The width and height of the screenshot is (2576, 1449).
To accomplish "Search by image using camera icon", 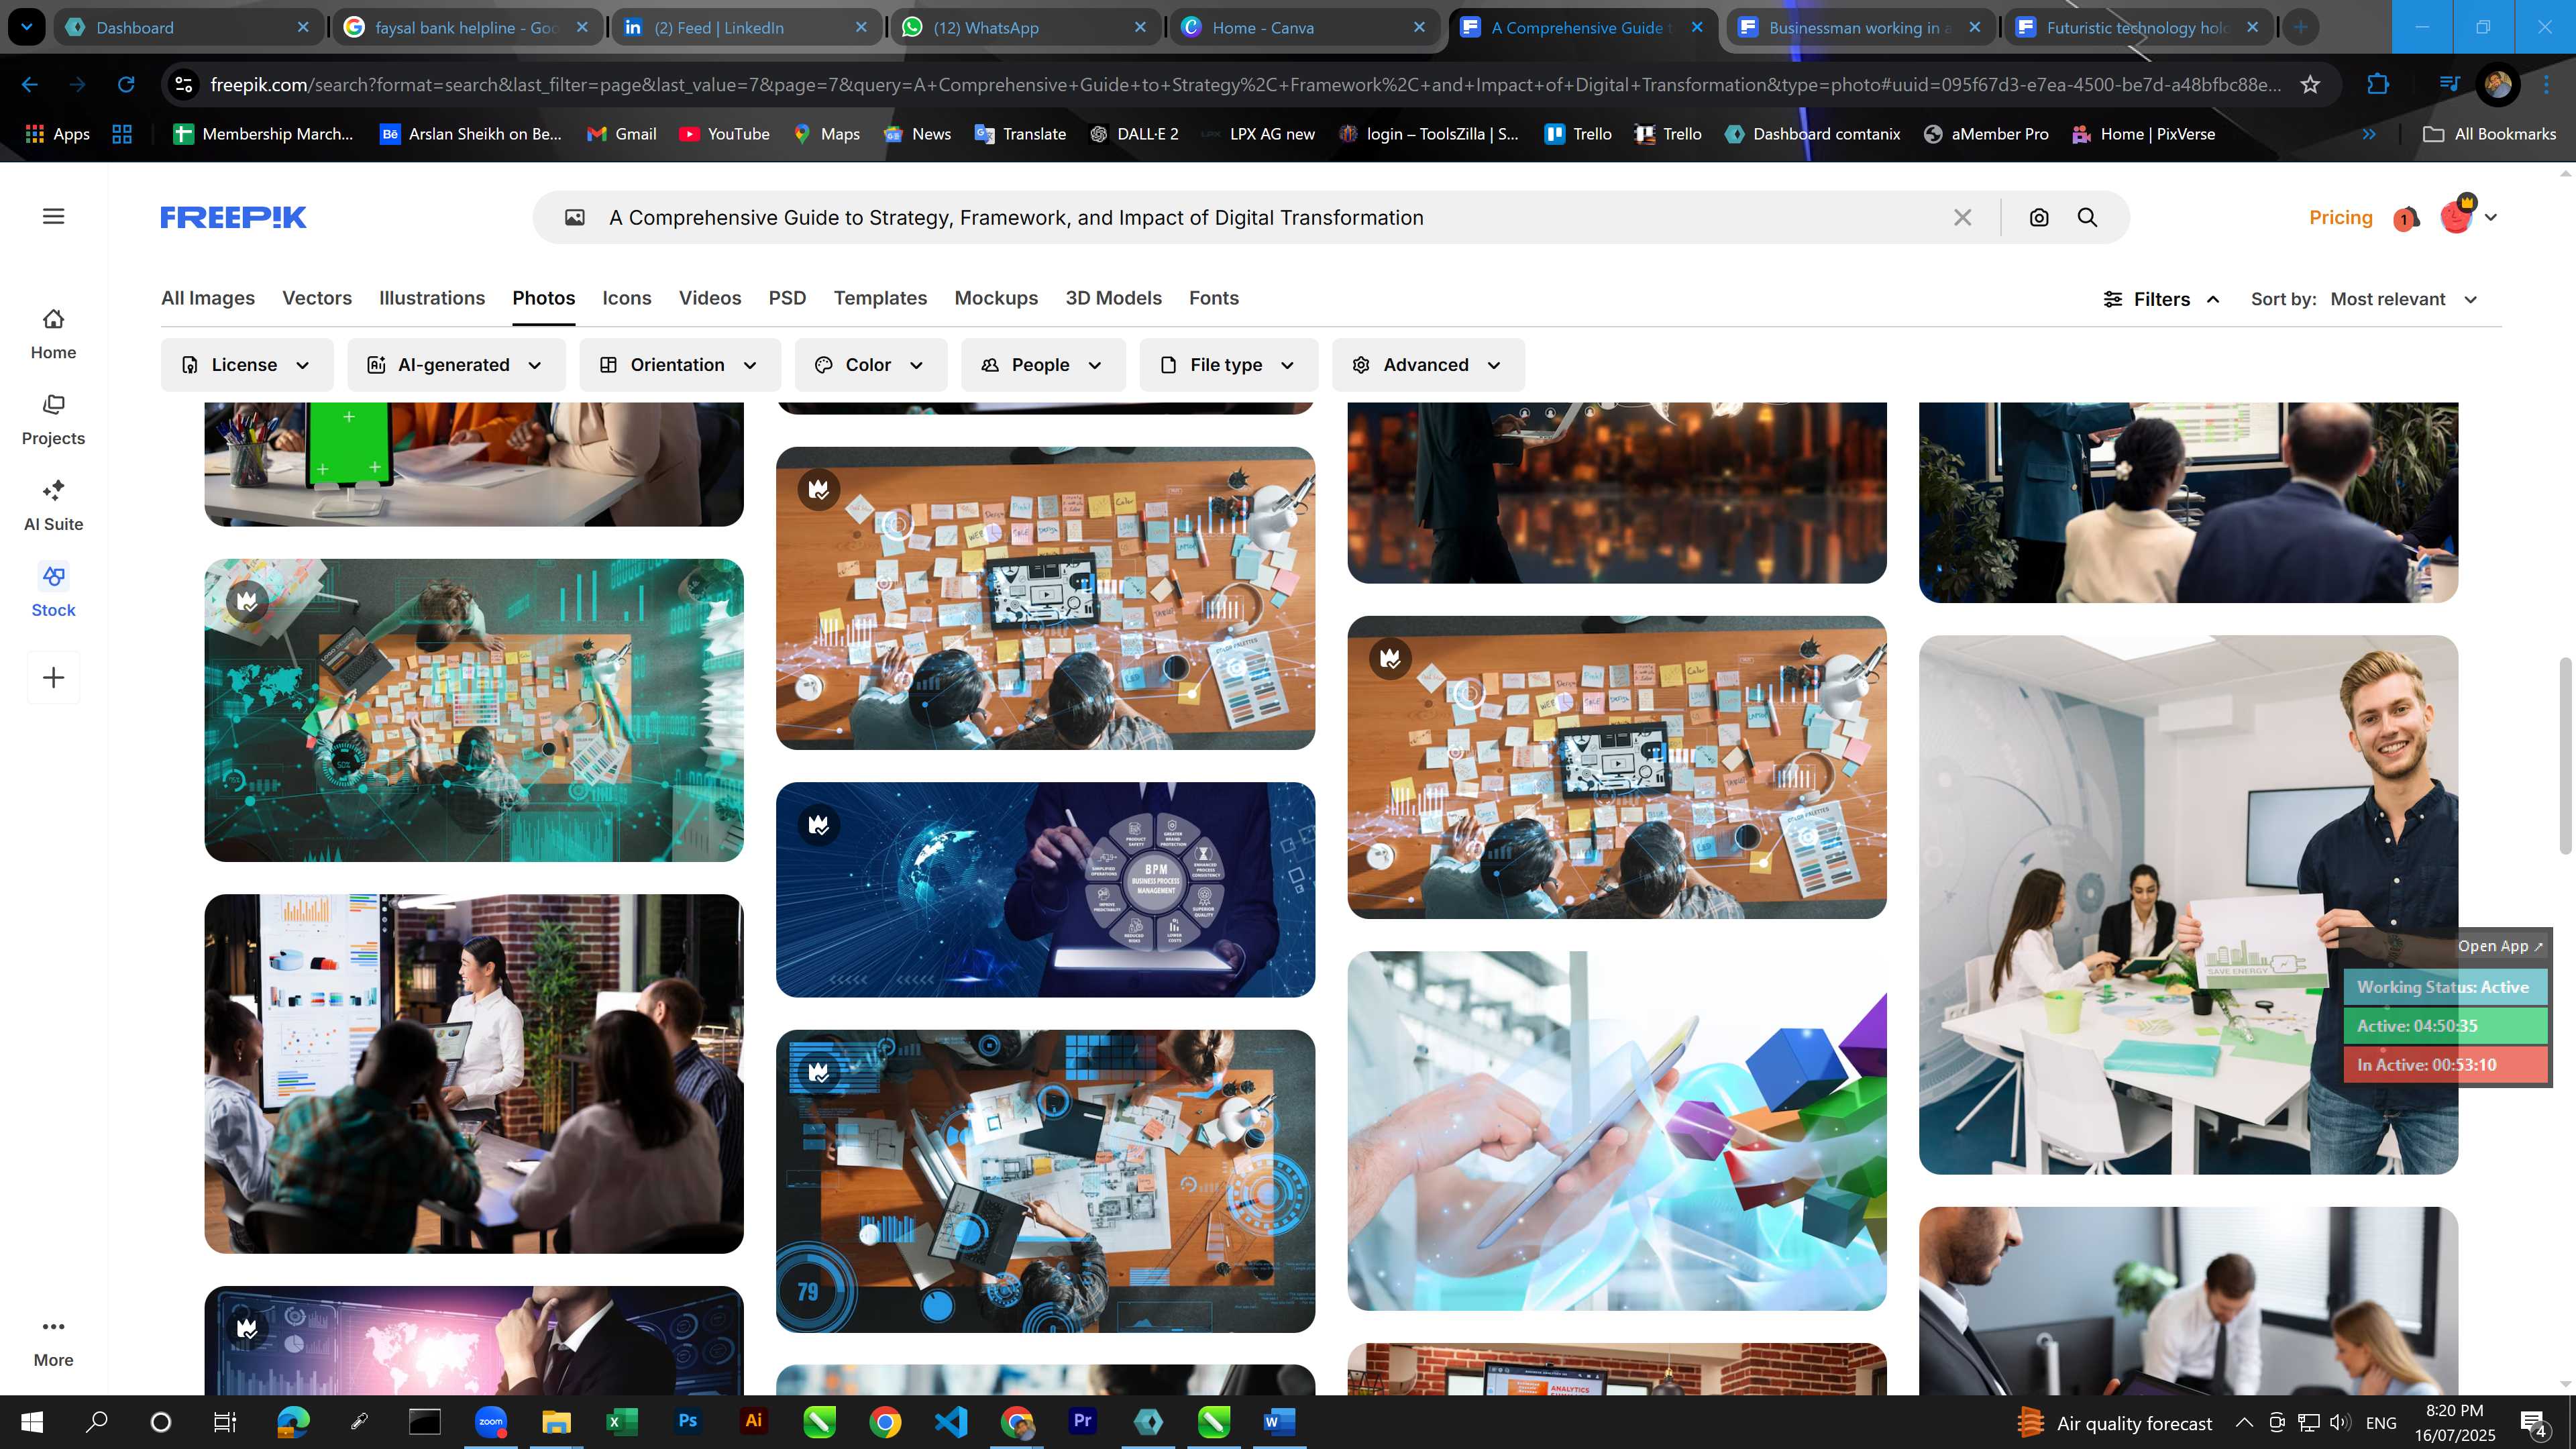I will (x=2039, y=217).
